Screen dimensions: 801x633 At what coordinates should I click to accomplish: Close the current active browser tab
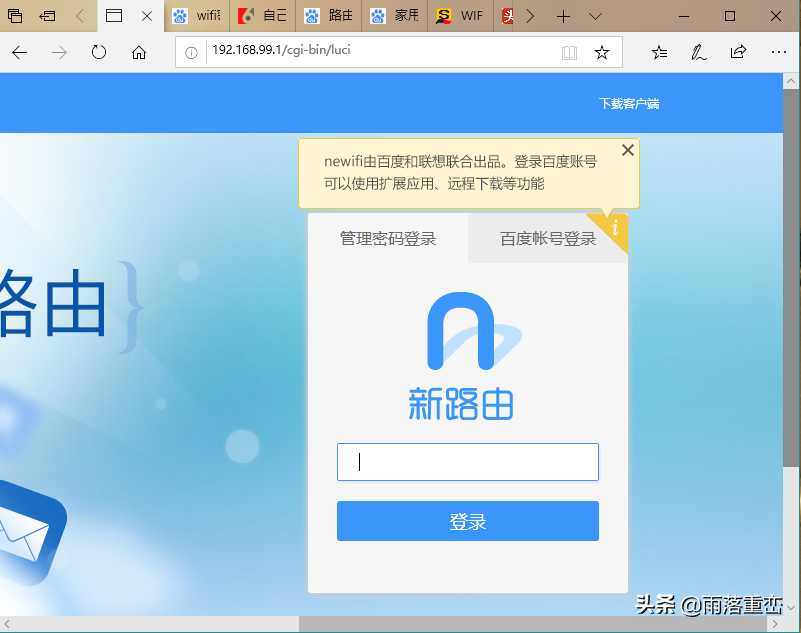pyautogui.click(x=147, y=16)
